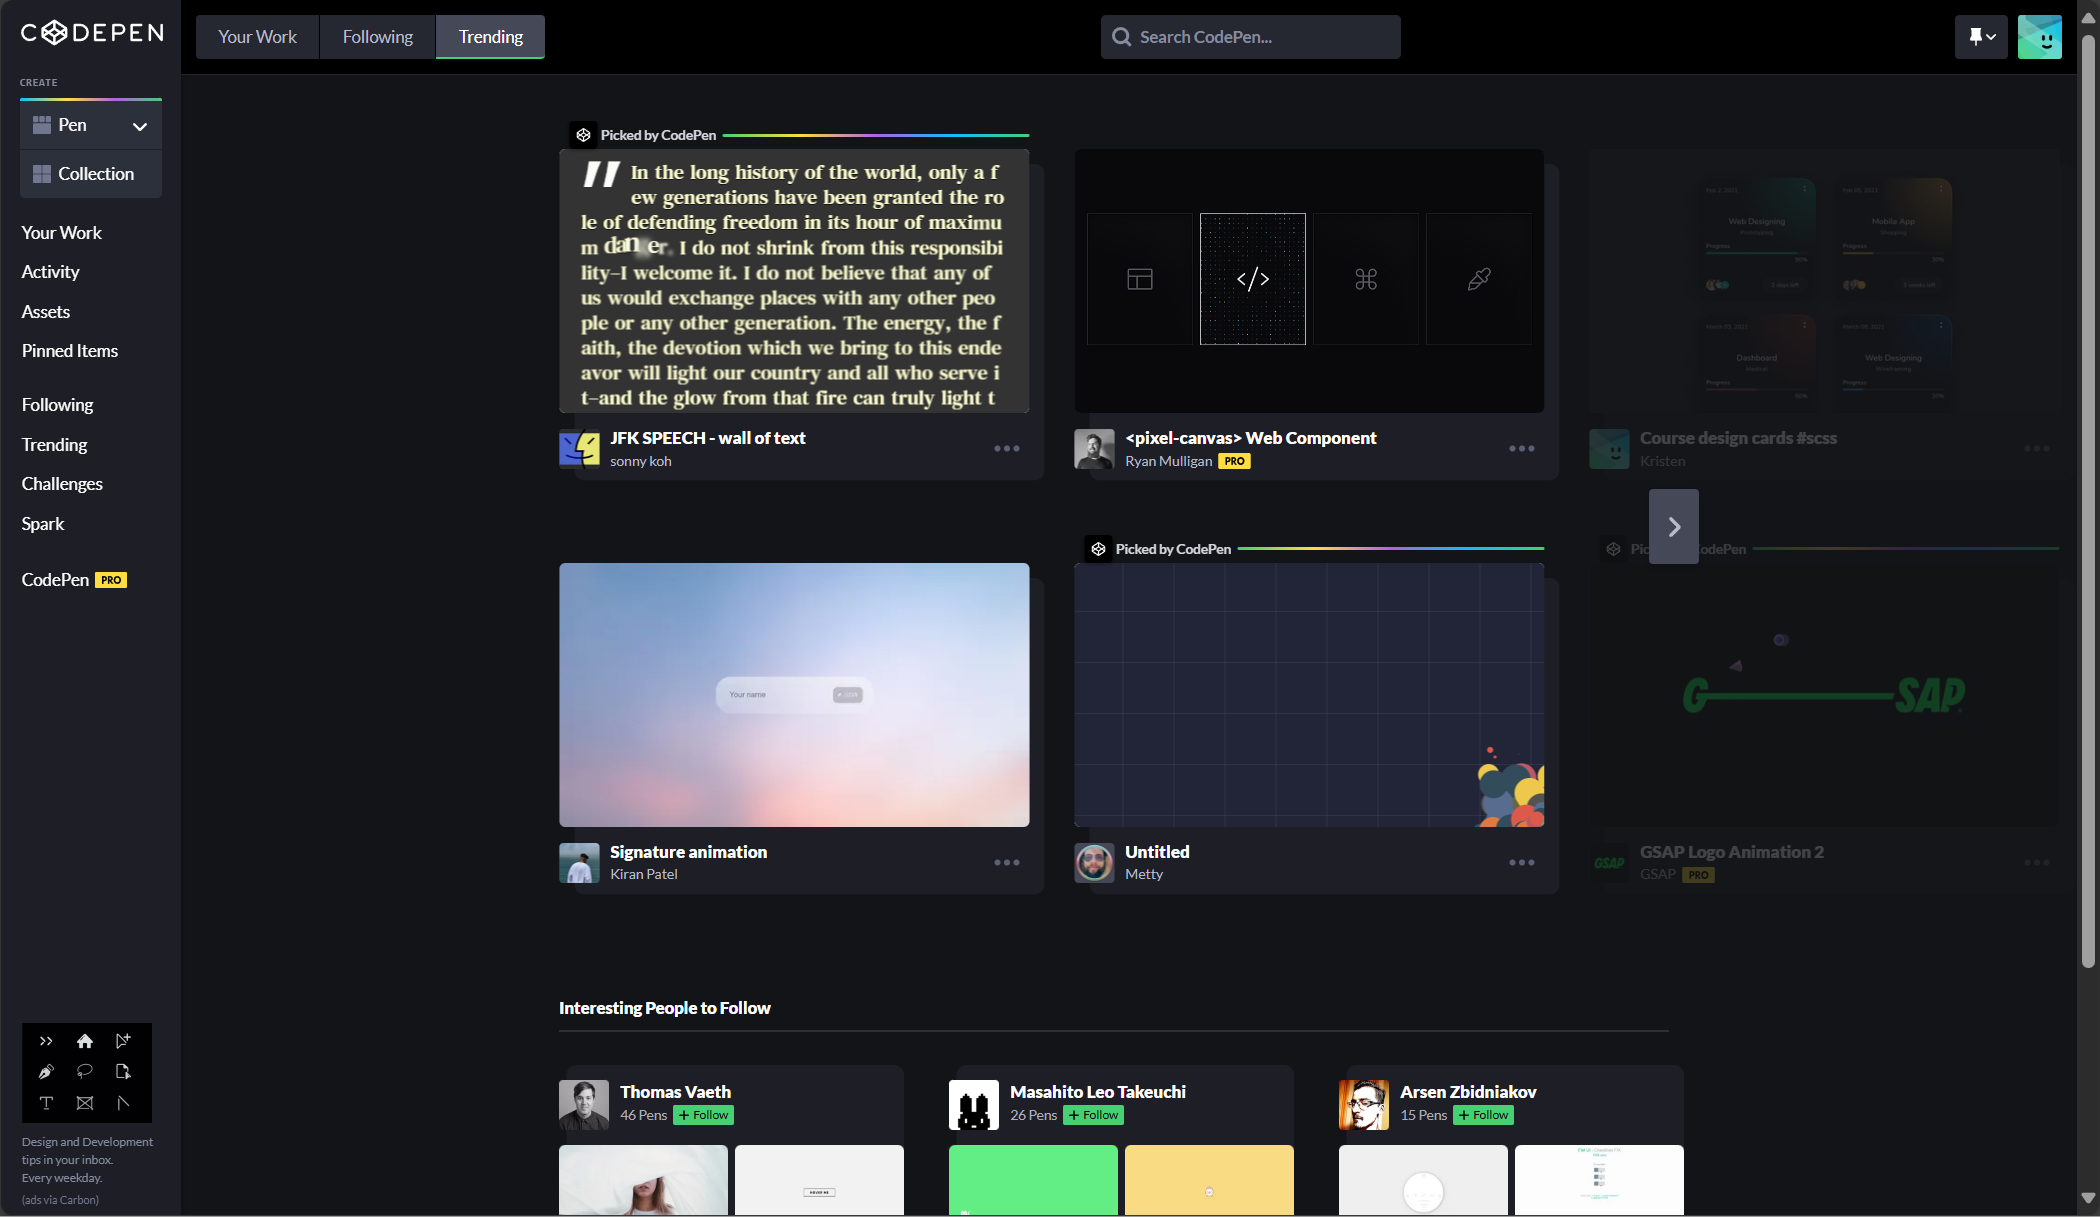
Task: Open the pinned items pin menu
Action: coord(1981,37)
